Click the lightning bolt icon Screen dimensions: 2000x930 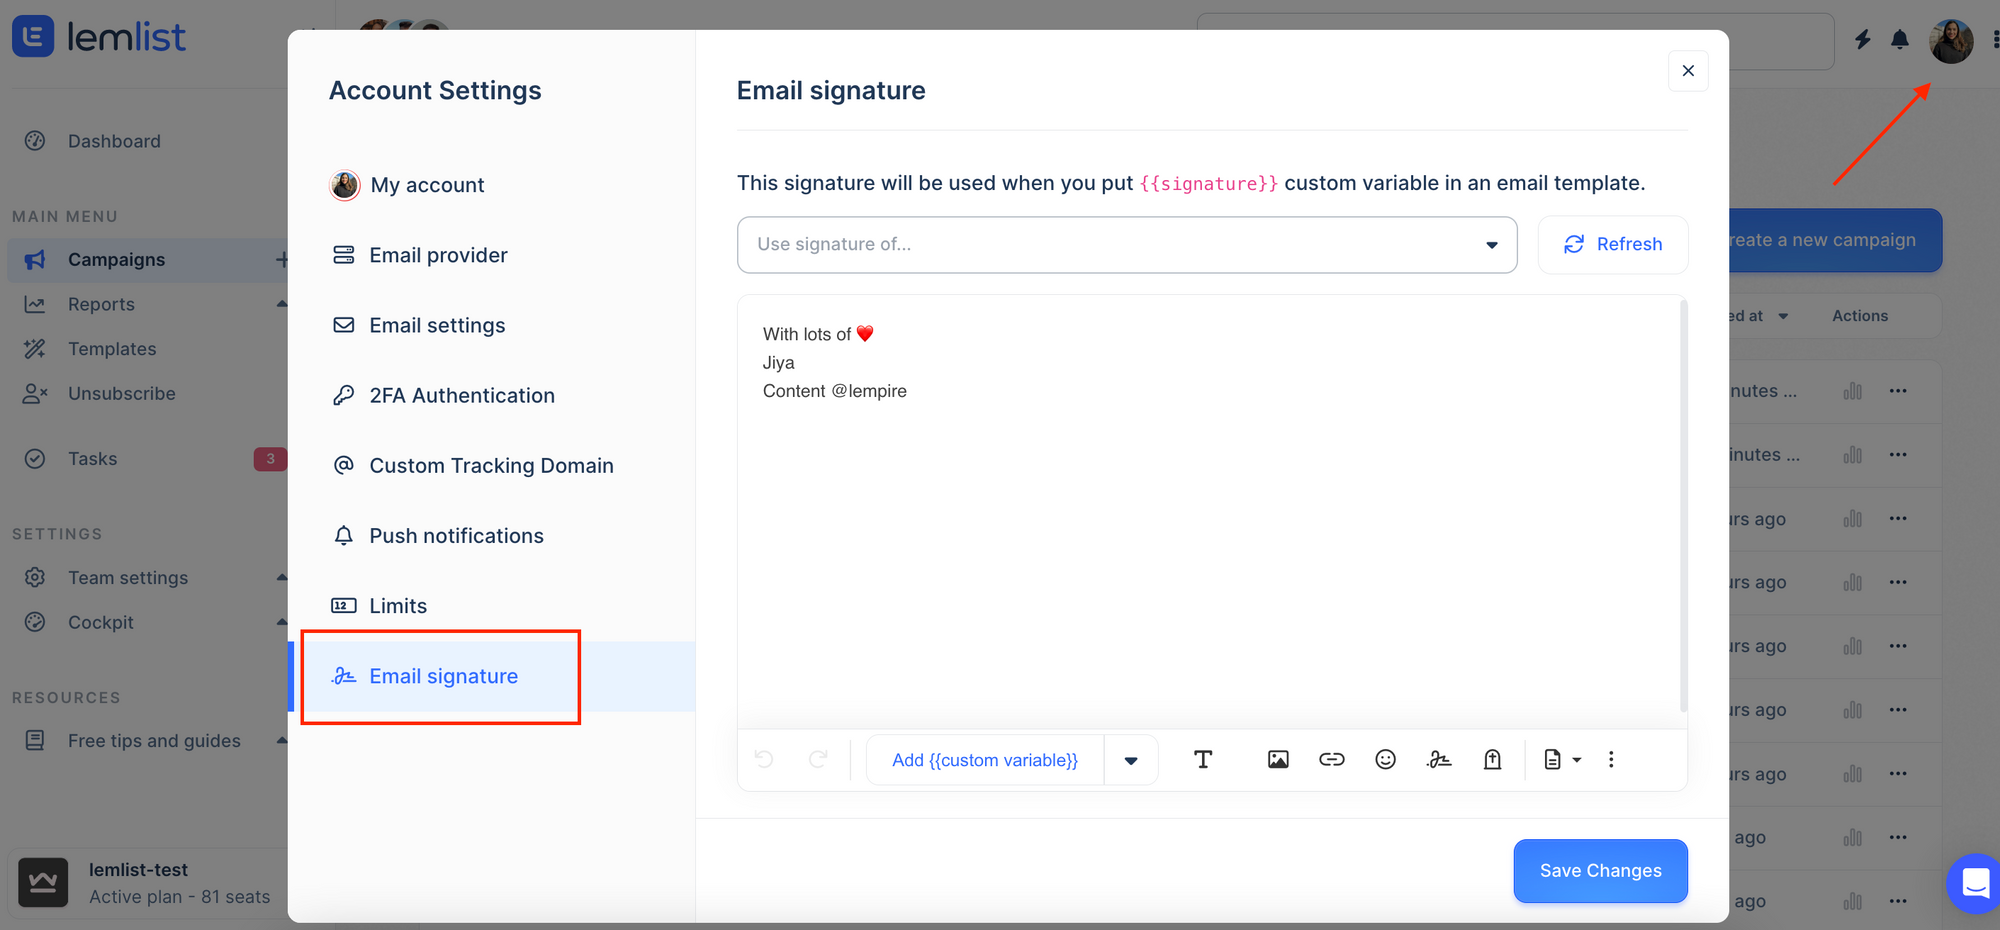click(1862, 40)
